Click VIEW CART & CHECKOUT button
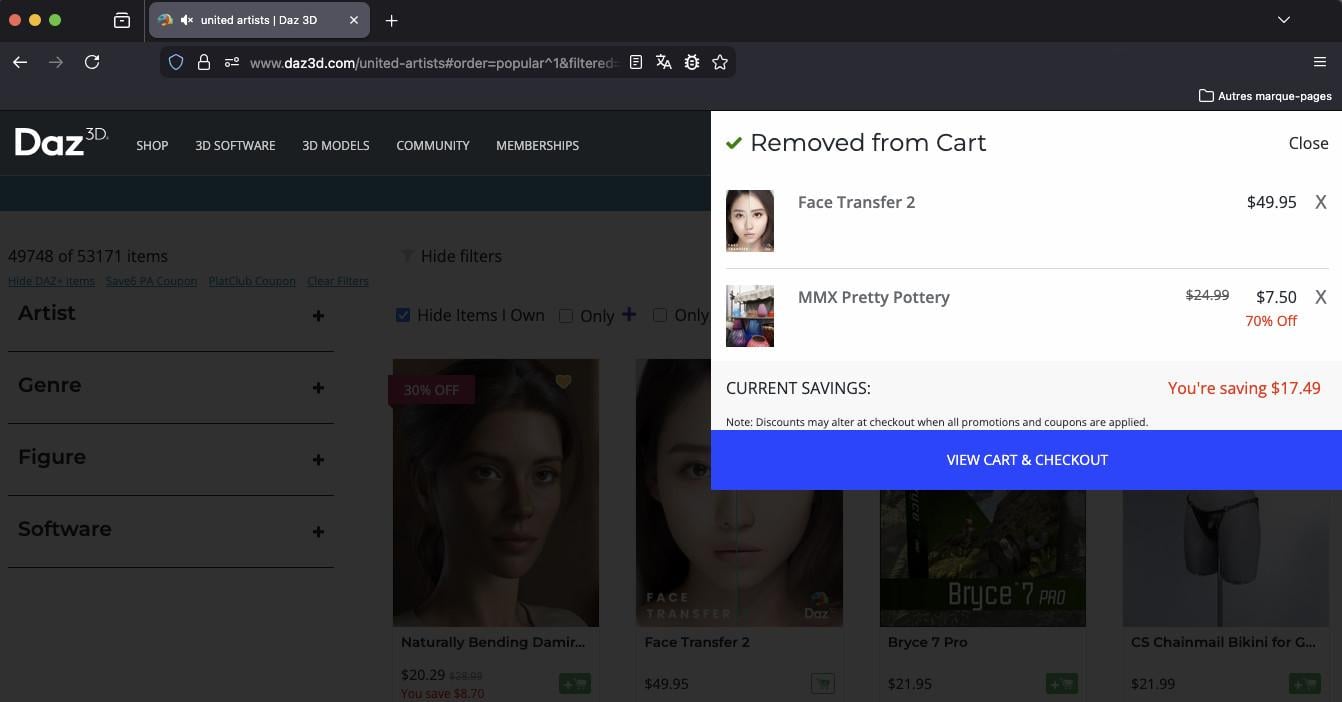This screenshot has width=1342, height=702. click(x=1026, y=460)
